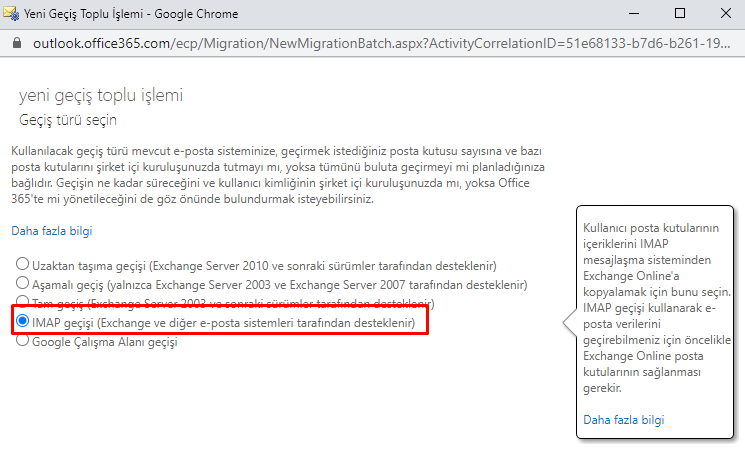
Task: Select the Uzaktan taşıma geçişi radio button
Action: (22, 265)
